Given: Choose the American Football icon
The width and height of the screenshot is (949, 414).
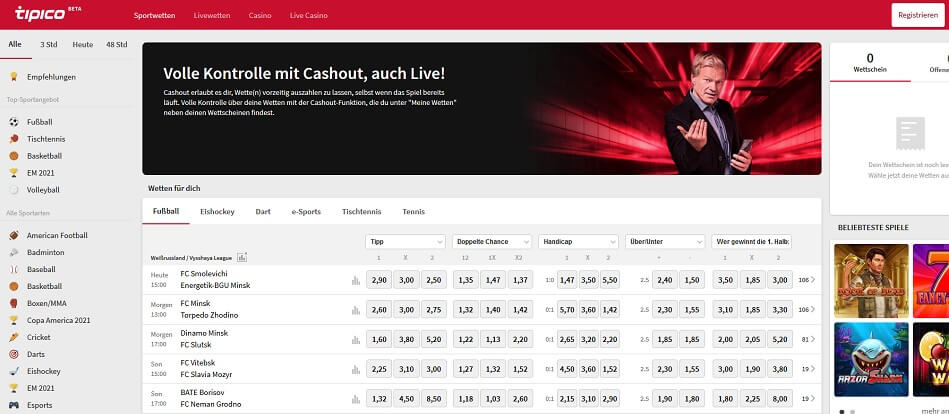Looking at the screenshot, I should (14, 235).
